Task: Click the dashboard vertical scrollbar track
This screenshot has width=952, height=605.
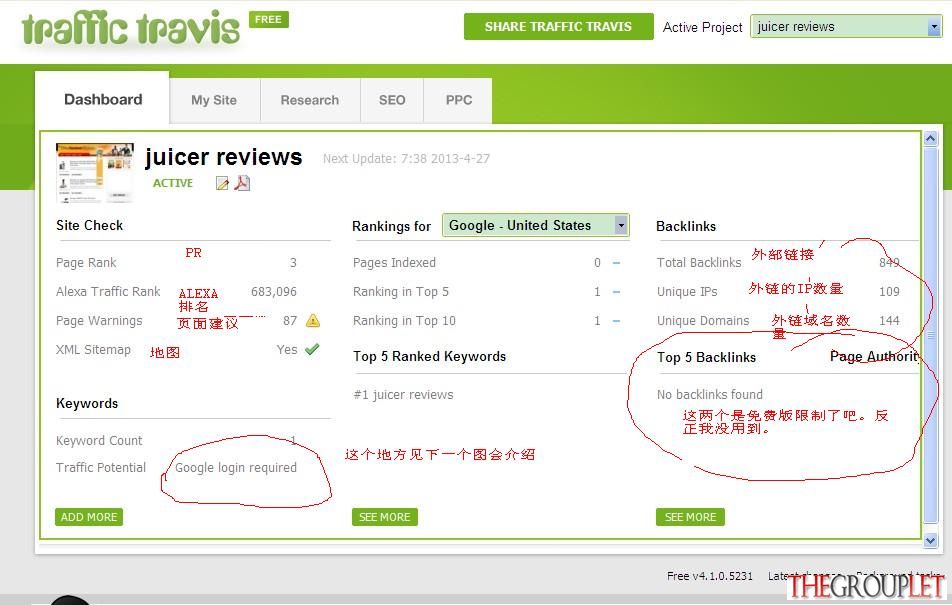Action: pyautogui.click(x=930, y=334)
